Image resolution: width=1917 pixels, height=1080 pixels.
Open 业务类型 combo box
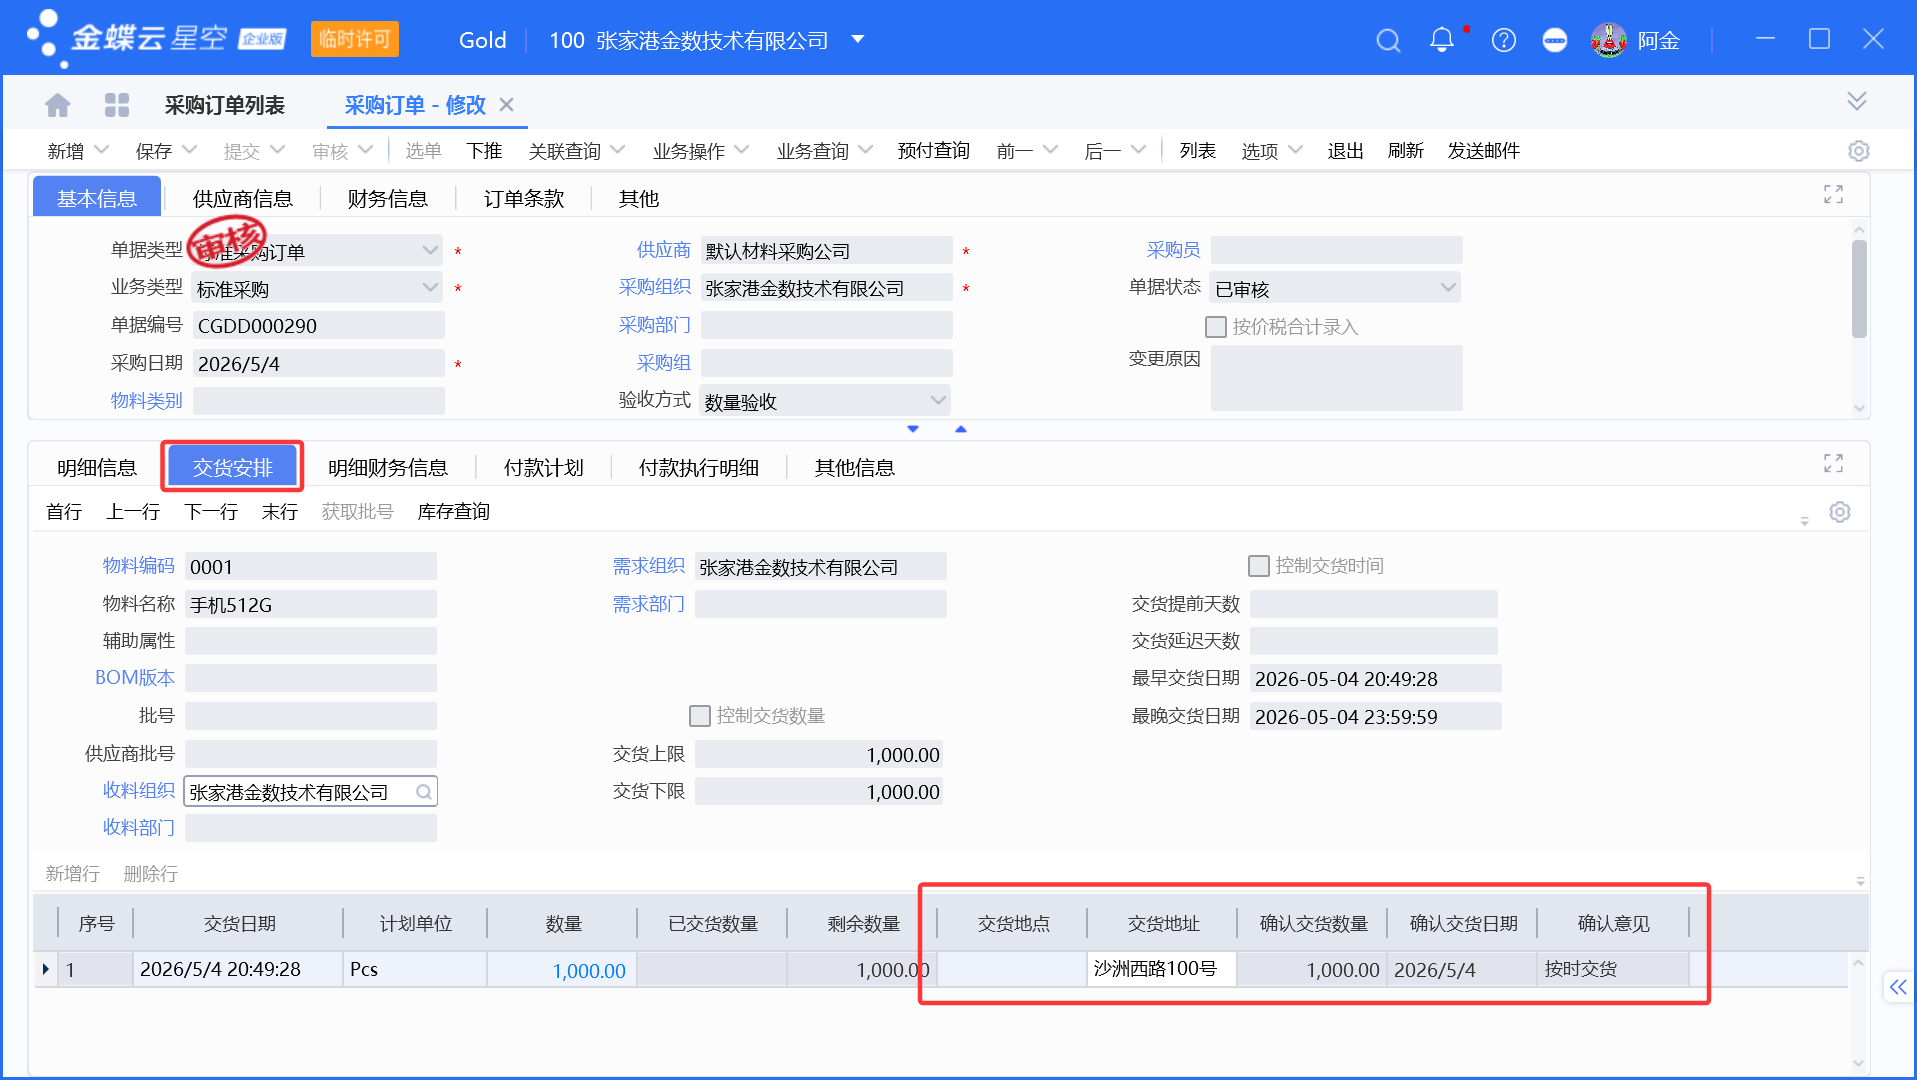(x=316, y=289)
